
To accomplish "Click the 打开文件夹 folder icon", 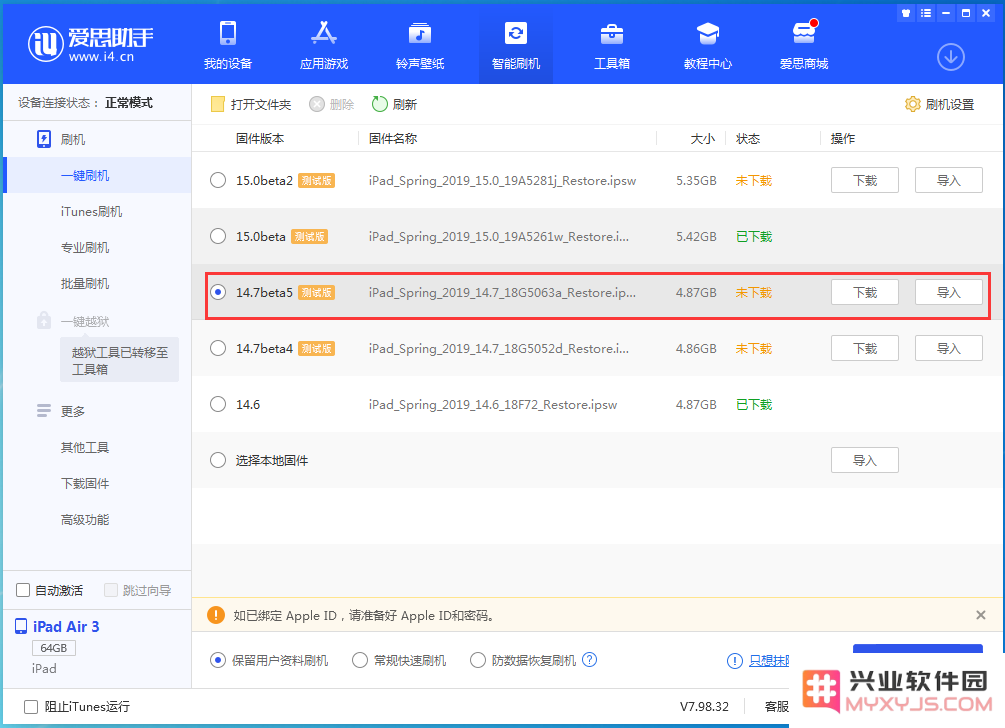I will point(217,104).
